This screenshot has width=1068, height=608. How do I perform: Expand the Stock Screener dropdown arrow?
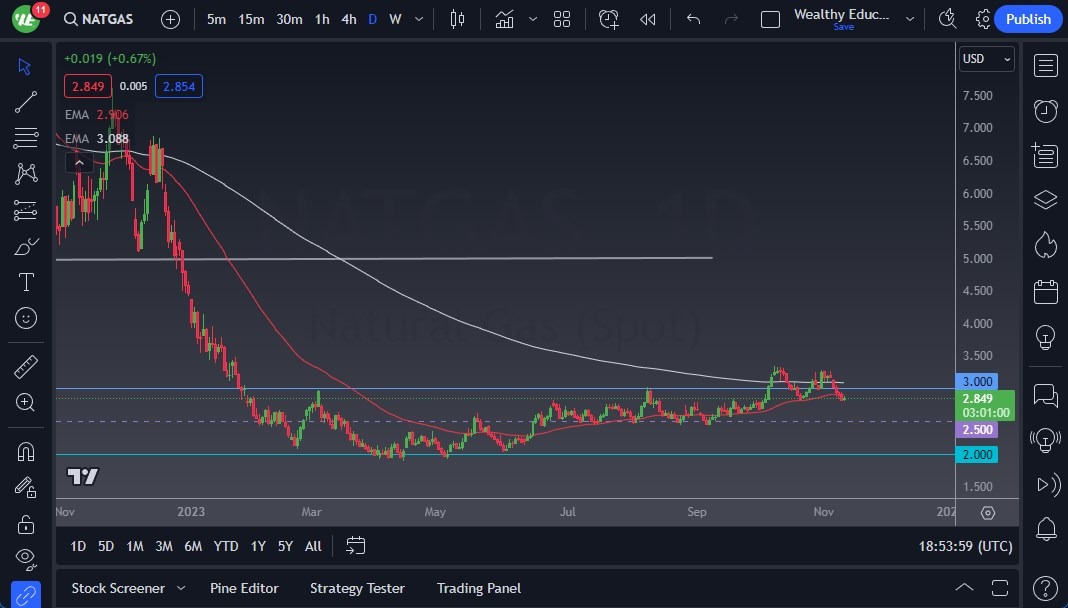click(x=181, y=588)
